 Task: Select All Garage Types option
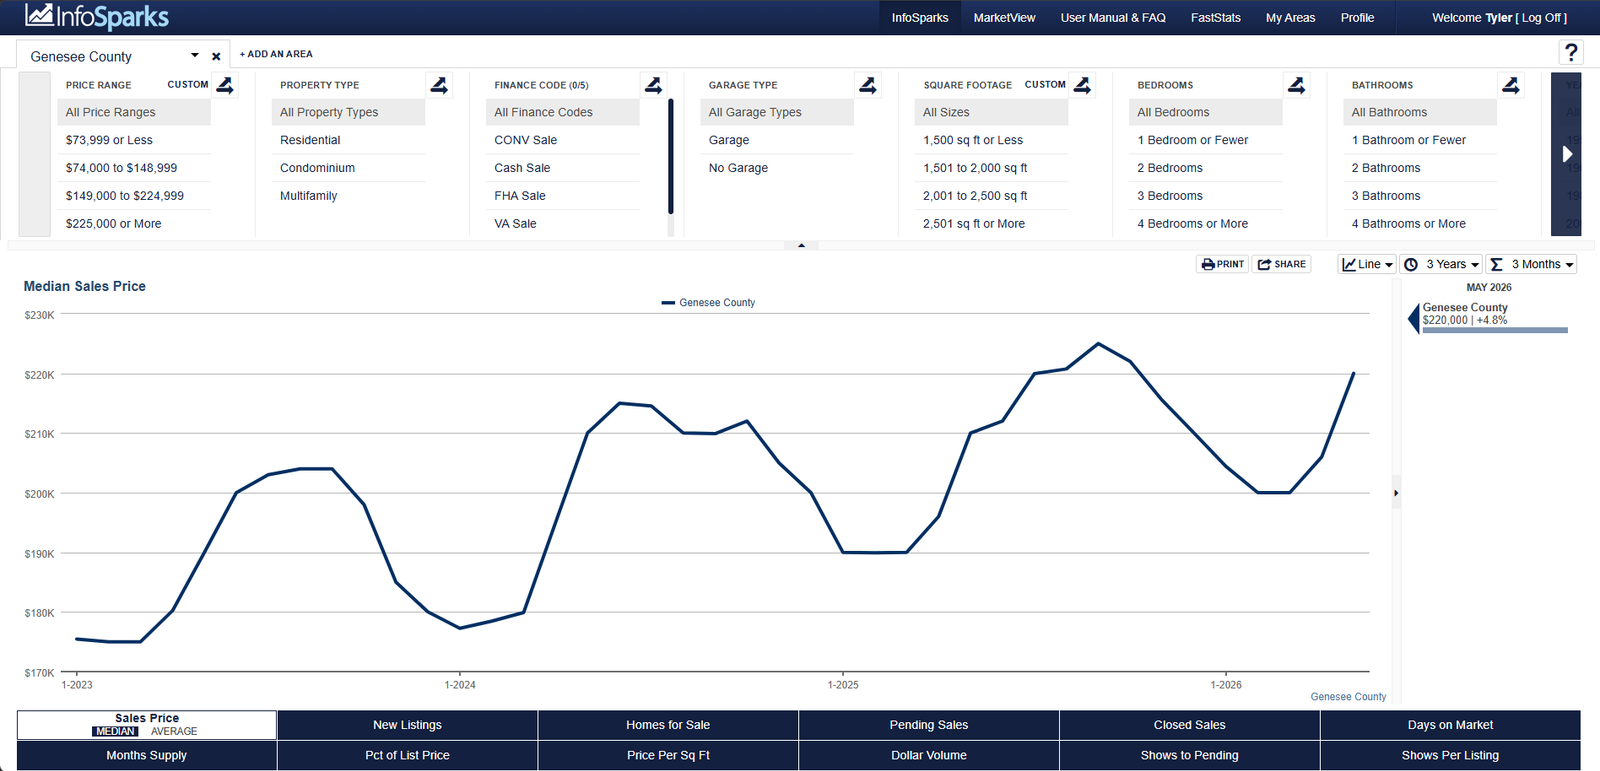tap(777, 112)
